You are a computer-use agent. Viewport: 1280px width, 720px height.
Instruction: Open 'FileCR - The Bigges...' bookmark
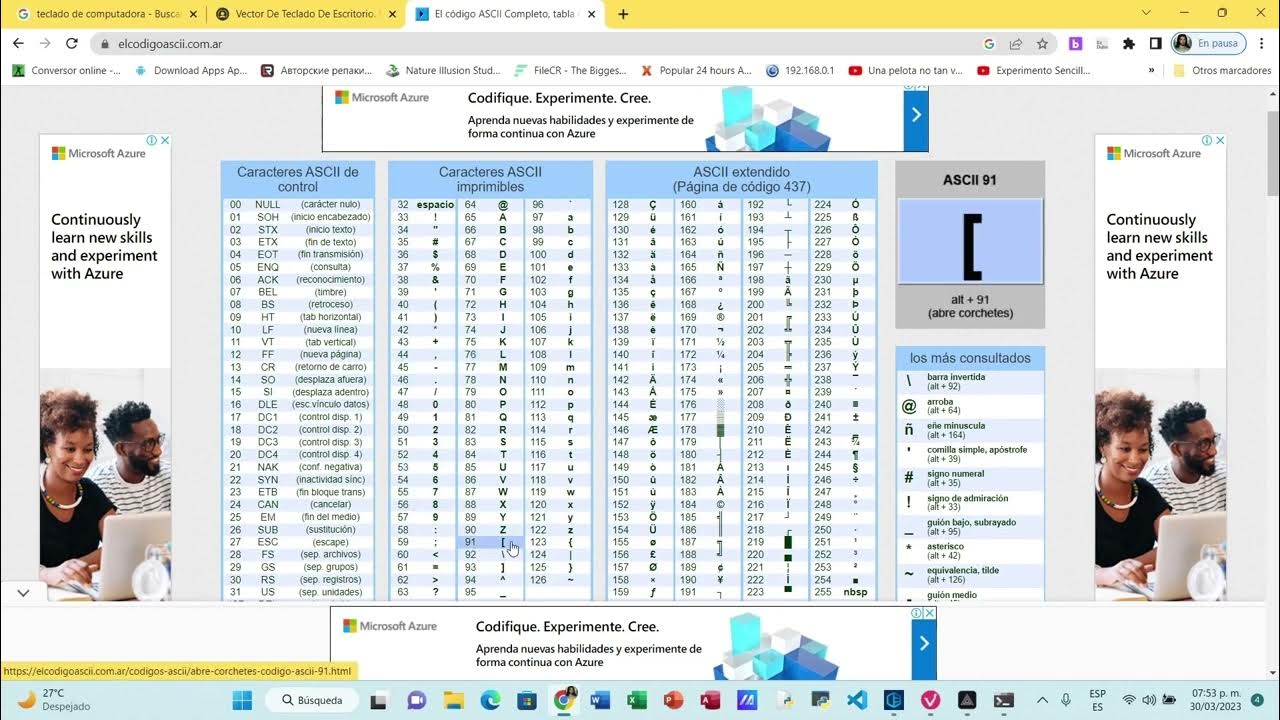tap(570, 71)
